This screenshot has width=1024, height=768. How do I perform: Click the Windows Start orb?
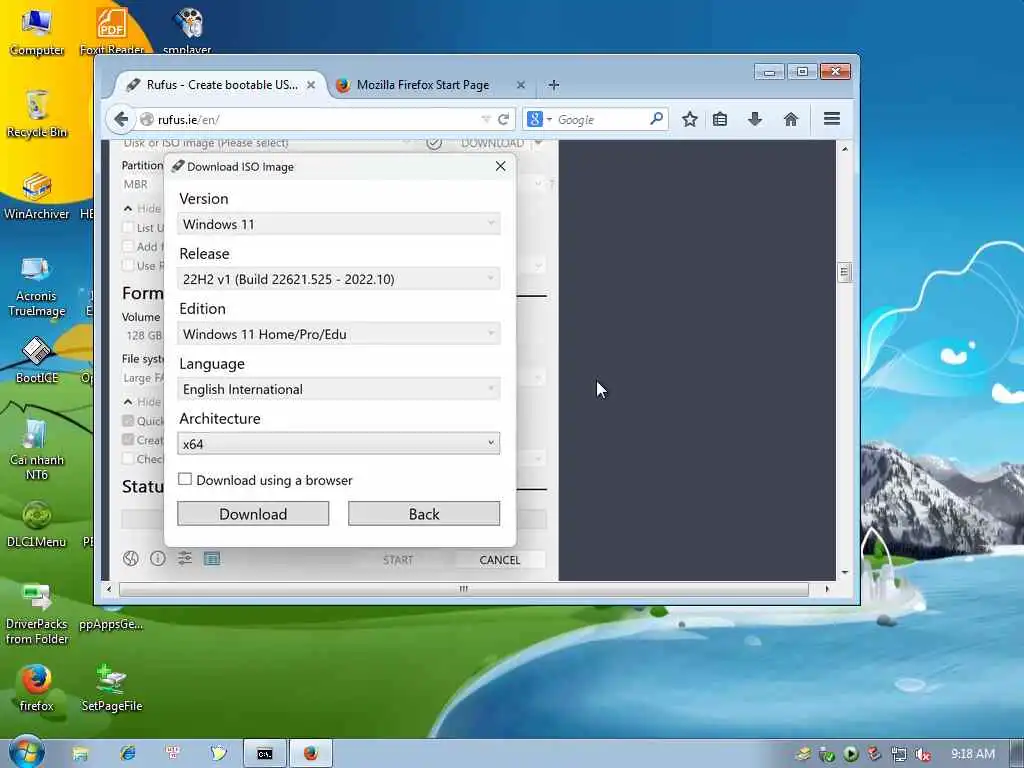[x=27, y=752]
